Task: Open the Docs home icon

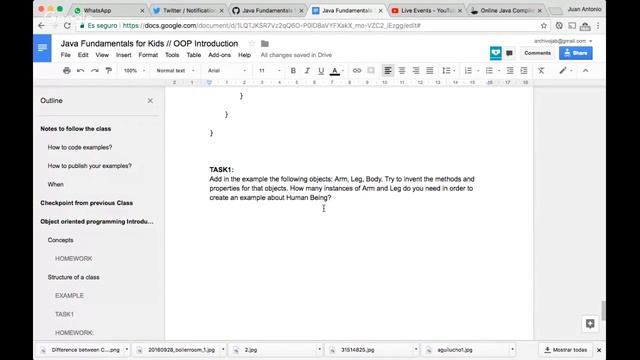Action: click(42, 48)
